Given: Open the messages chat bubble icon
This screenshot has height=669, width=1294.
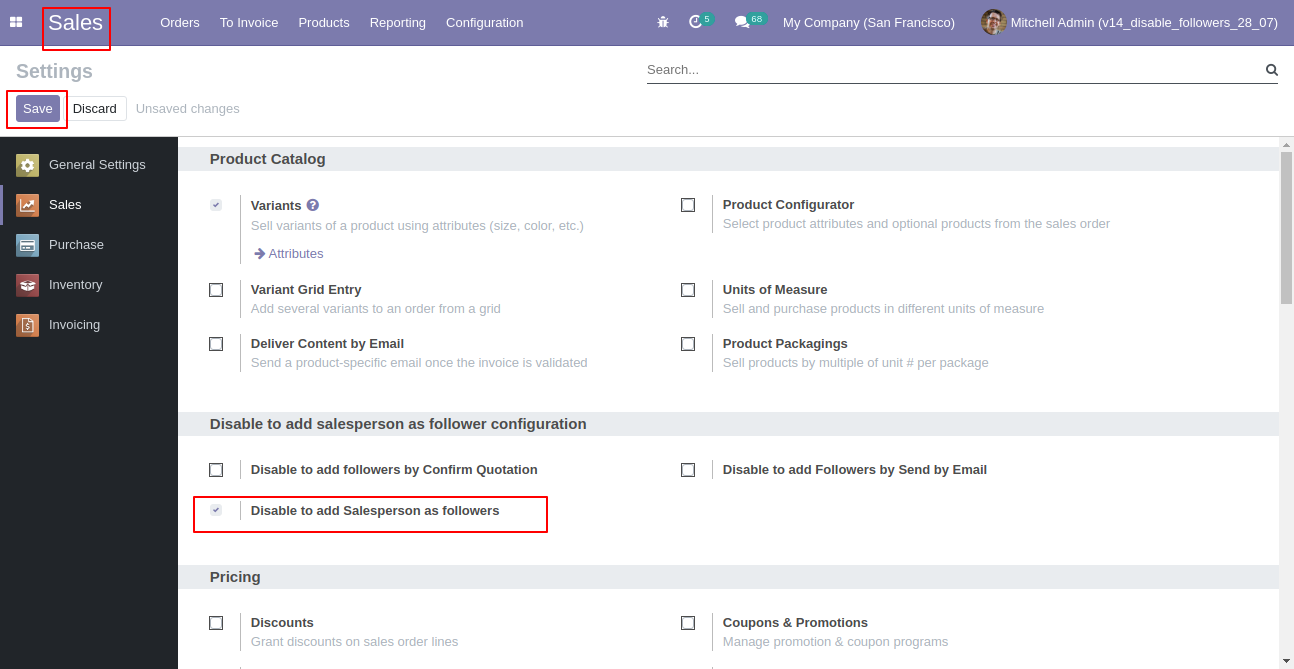Looking at the screenshot, I should 741,22.
